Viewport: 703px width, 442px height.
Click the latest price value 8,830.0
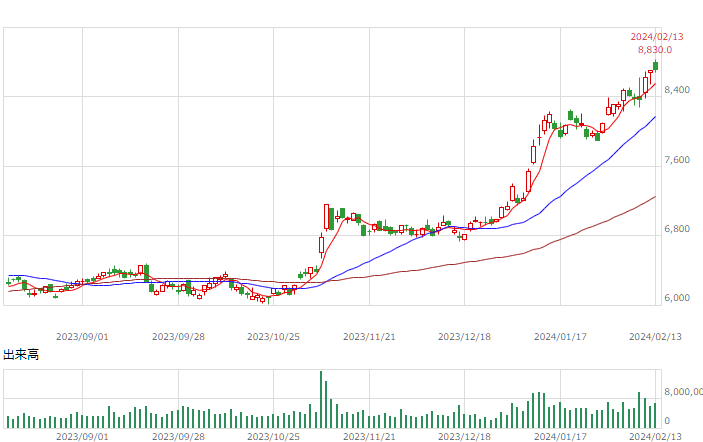655,50
